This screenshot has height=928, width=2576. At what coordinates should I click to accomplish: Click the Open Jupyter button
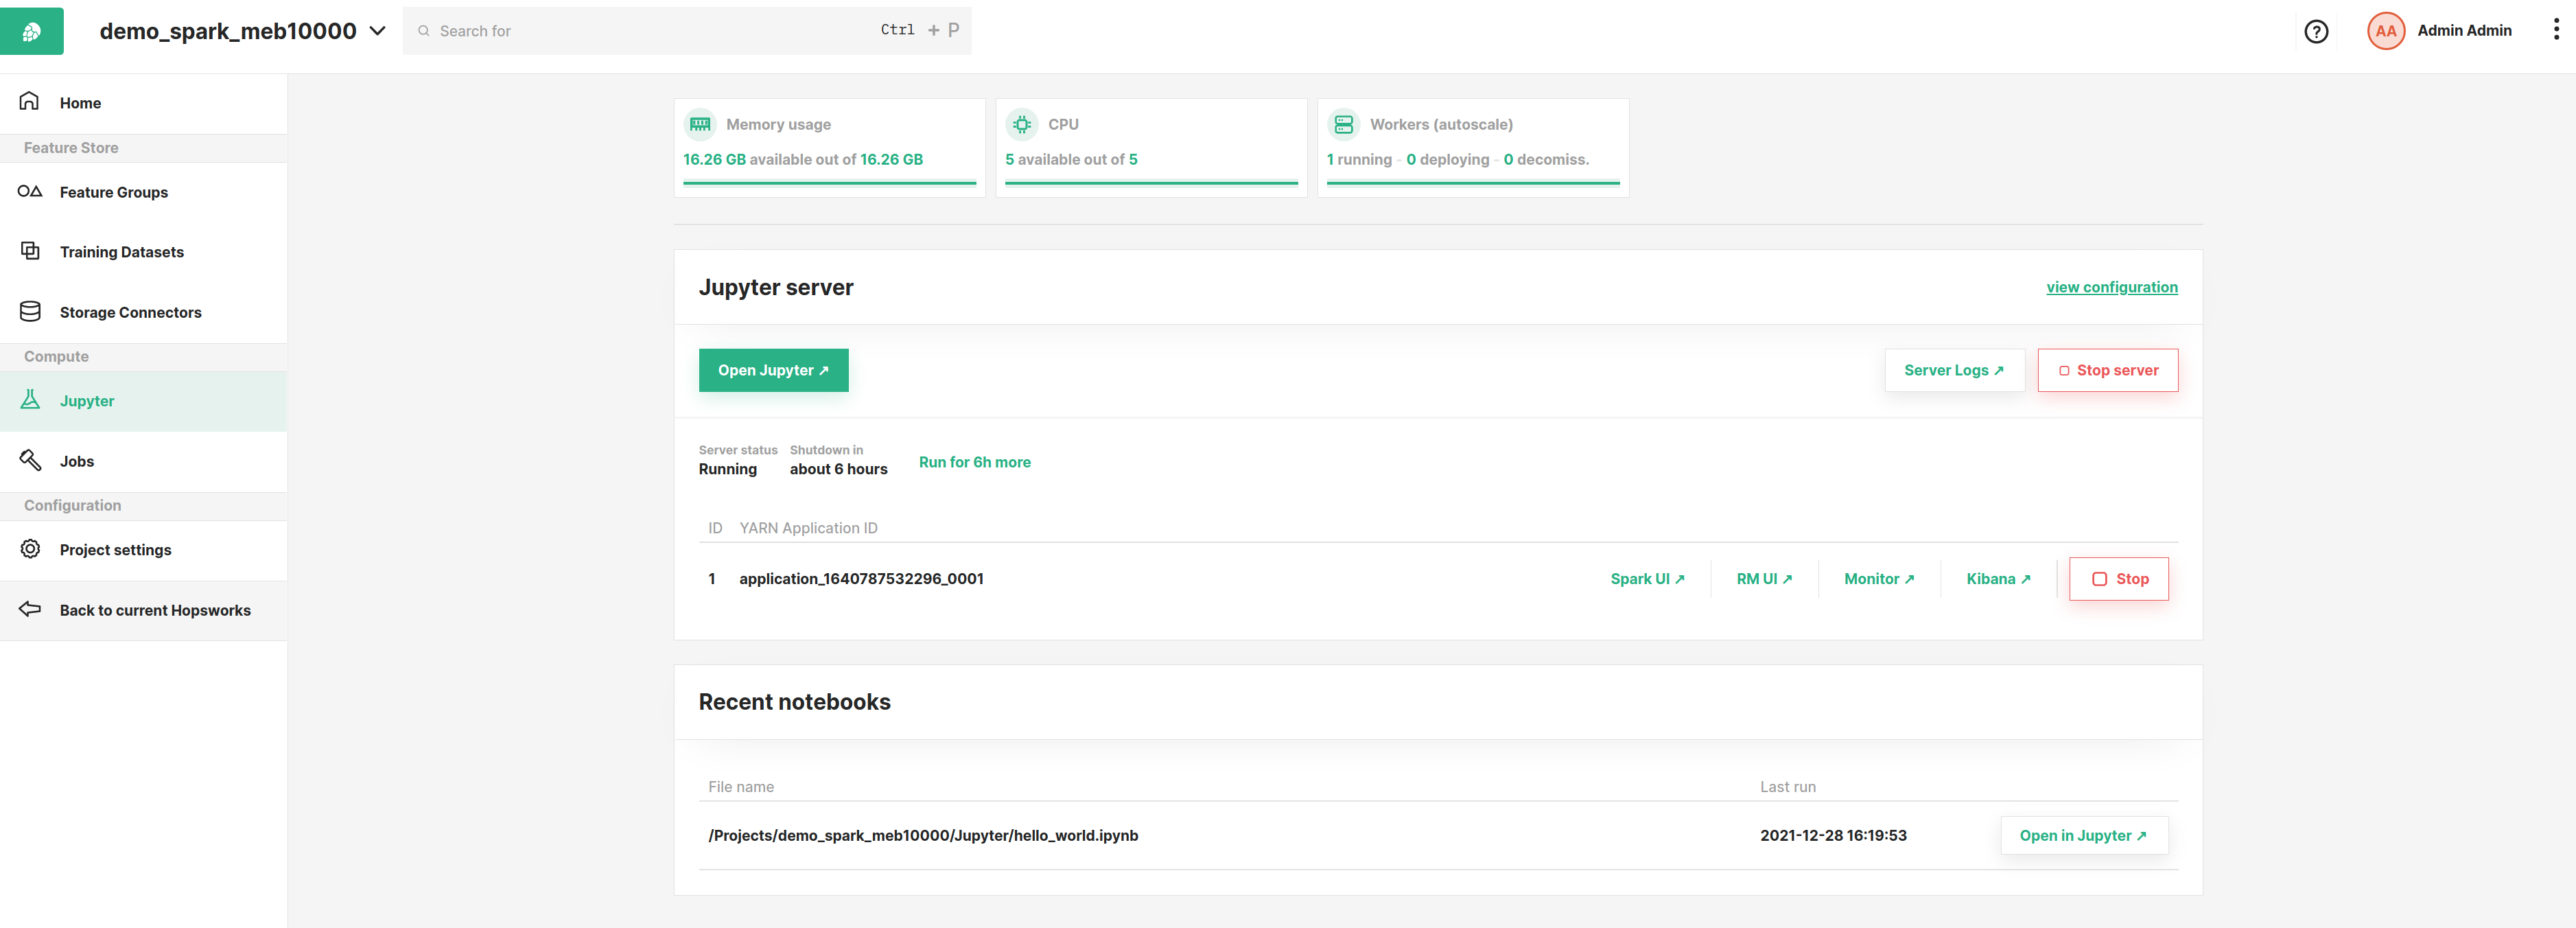coord(773,370)
